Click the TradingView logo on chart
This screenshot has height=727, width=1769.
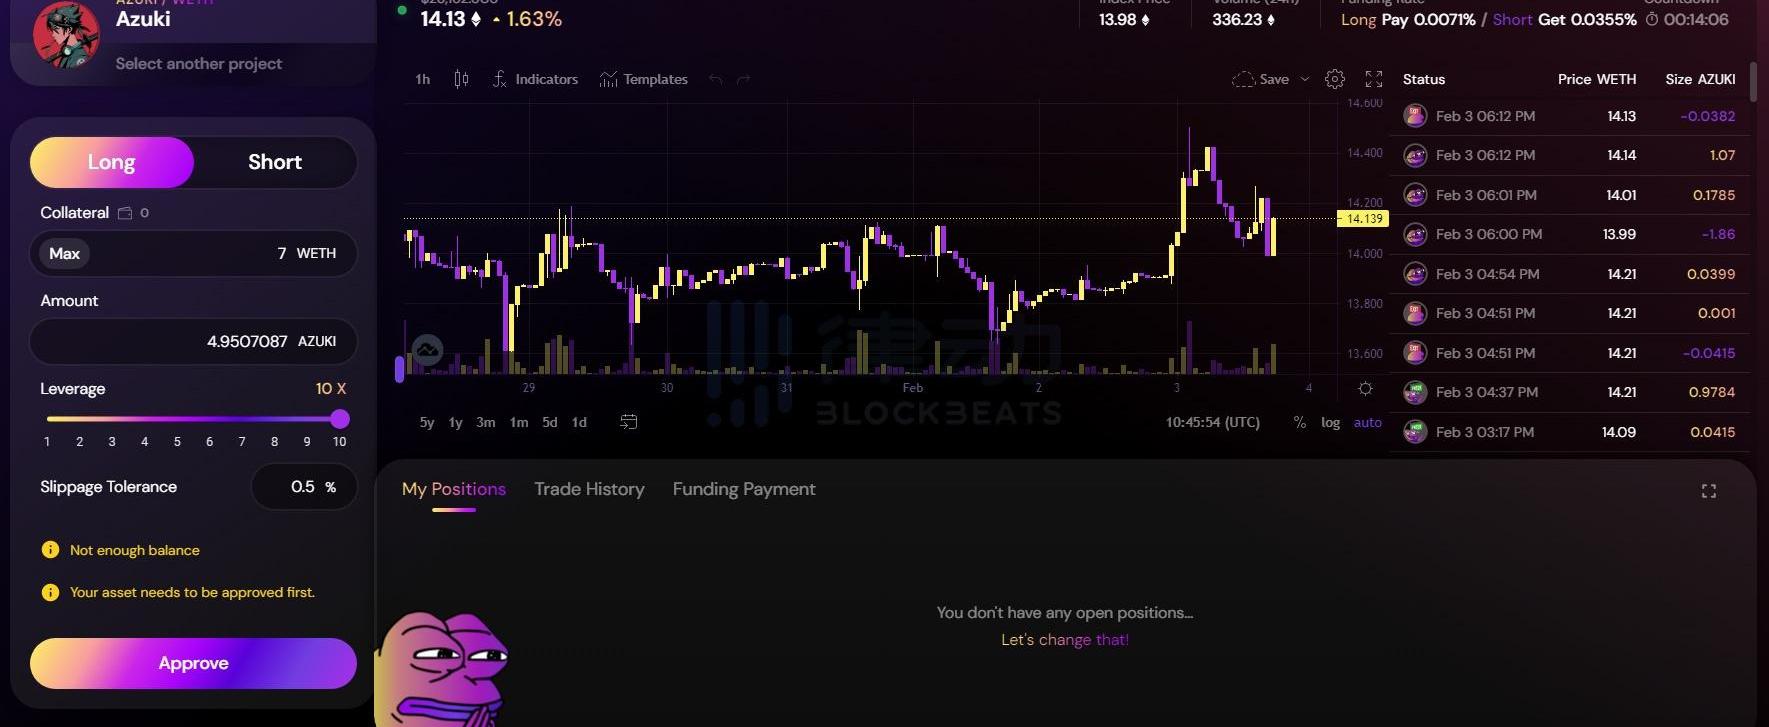click(x=427, y=349)
